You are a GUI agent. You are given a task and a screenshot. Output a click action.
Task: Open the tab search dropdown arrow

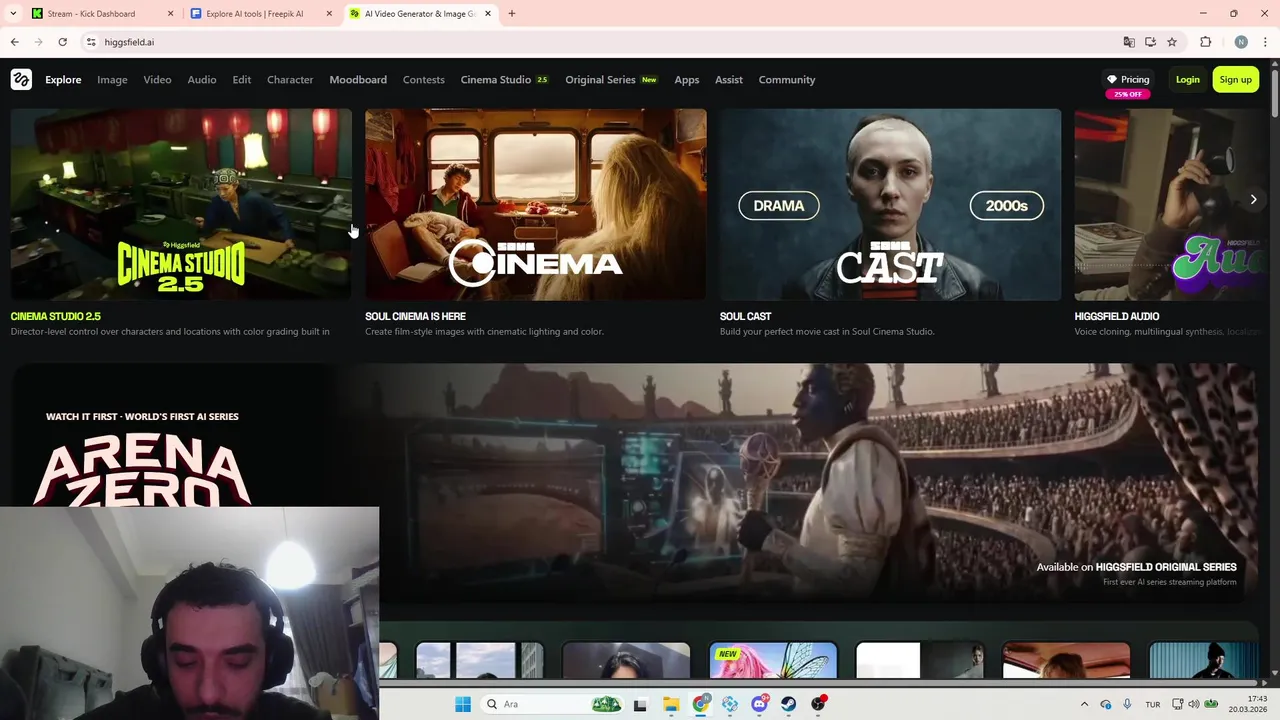13,14
